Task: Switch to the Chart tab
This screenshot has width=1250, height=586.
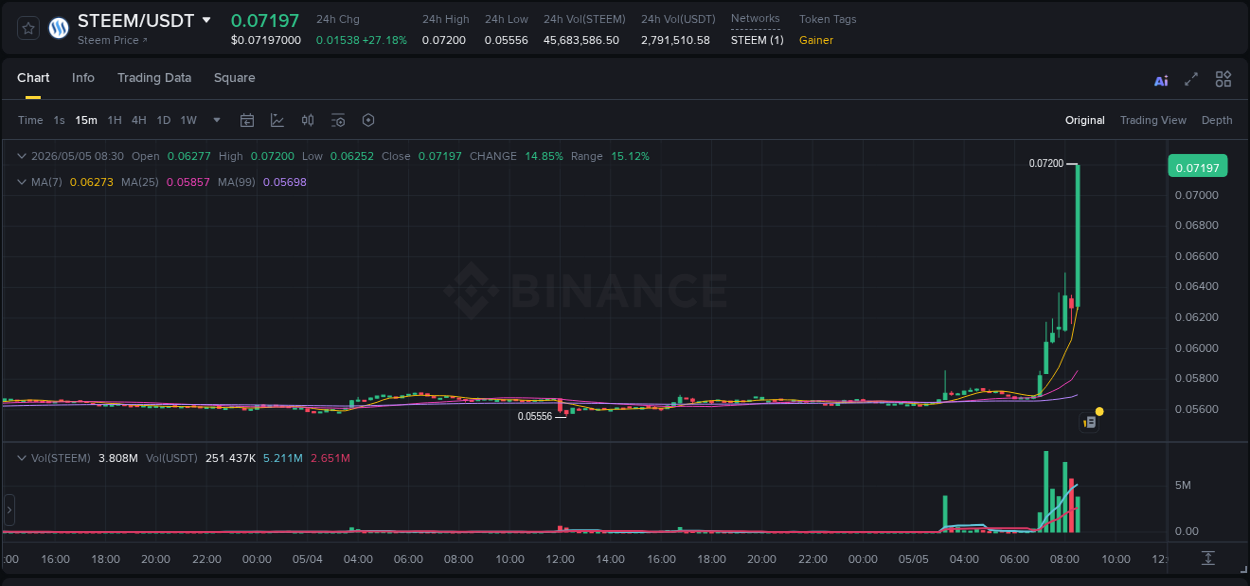Action: 33,78
